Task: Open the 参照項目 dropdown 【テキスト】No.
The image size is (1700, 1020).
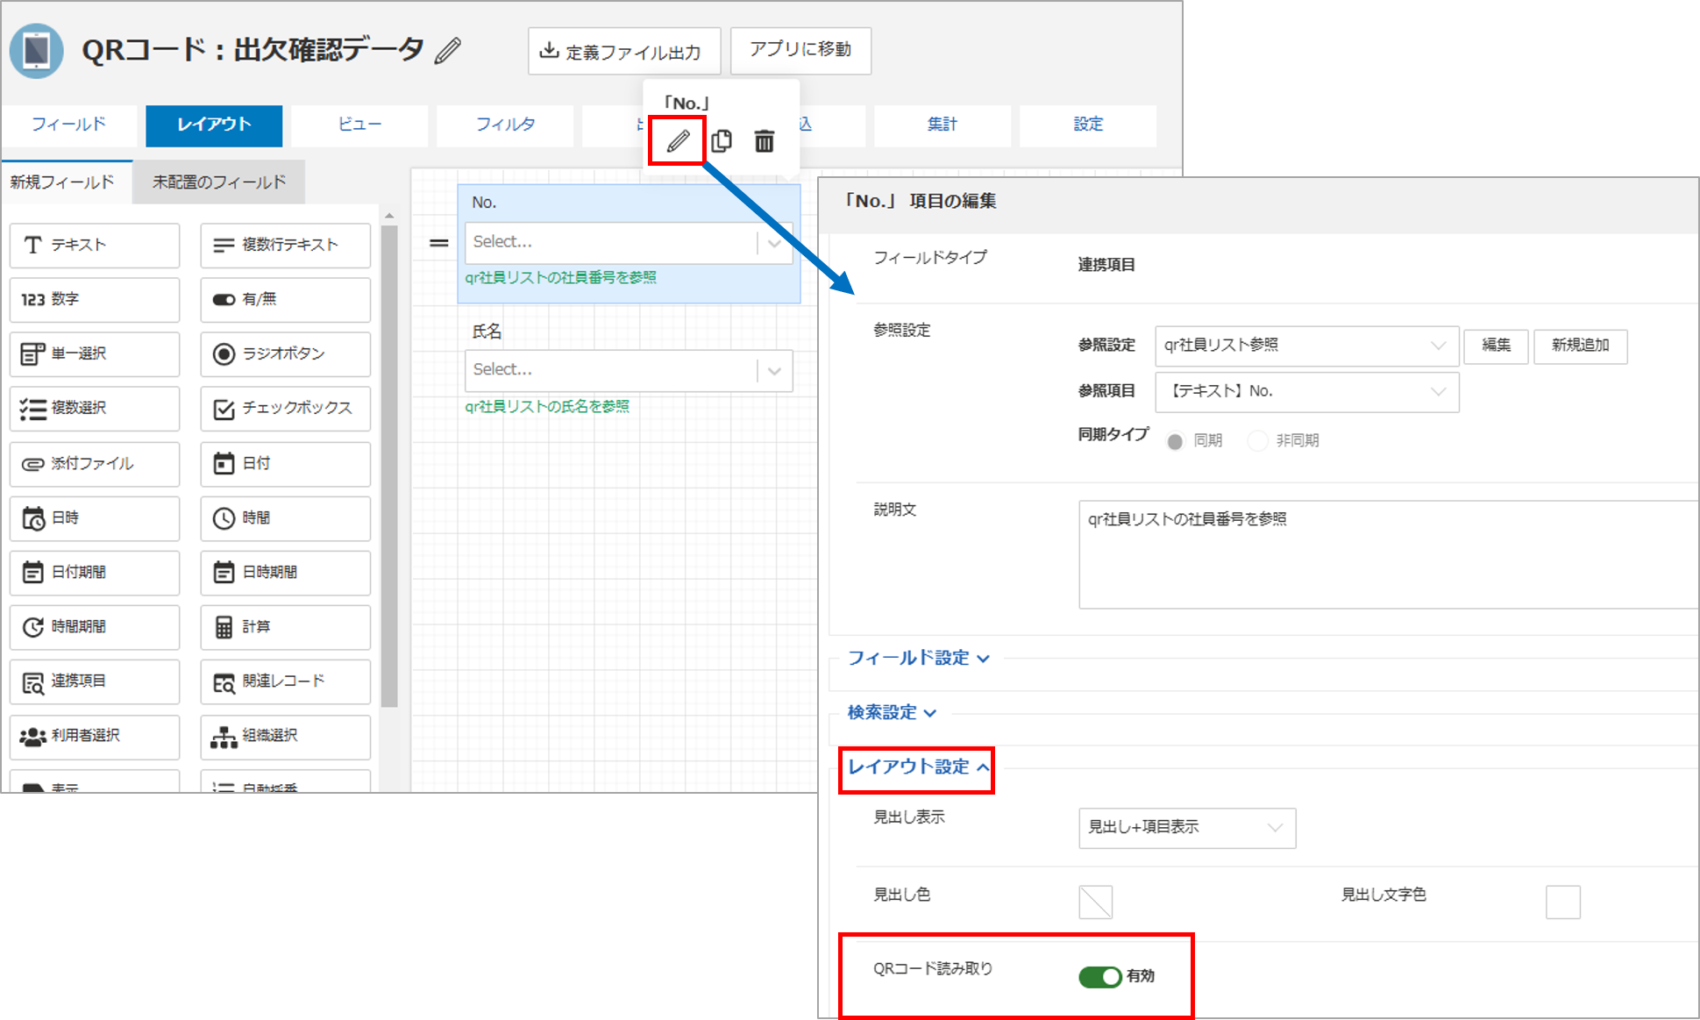Action: [x=1306, y=392]
